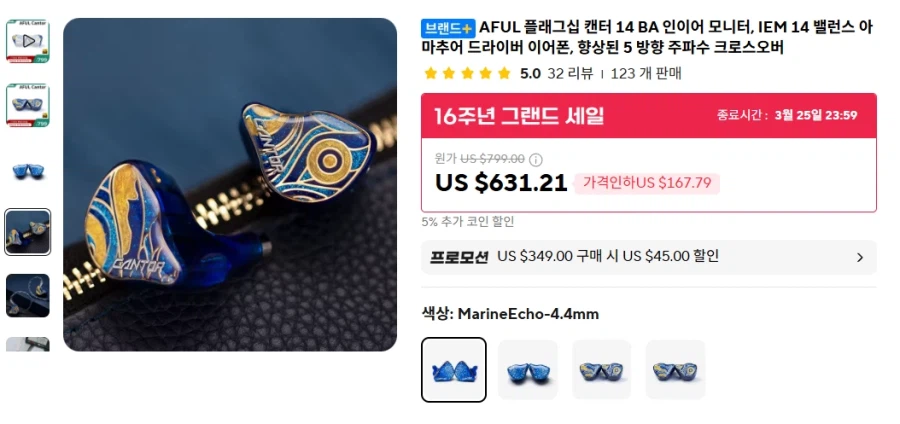Screen dimensions: 900x424
Task: Open the 프로모션 discount banner
Action: 649,257
